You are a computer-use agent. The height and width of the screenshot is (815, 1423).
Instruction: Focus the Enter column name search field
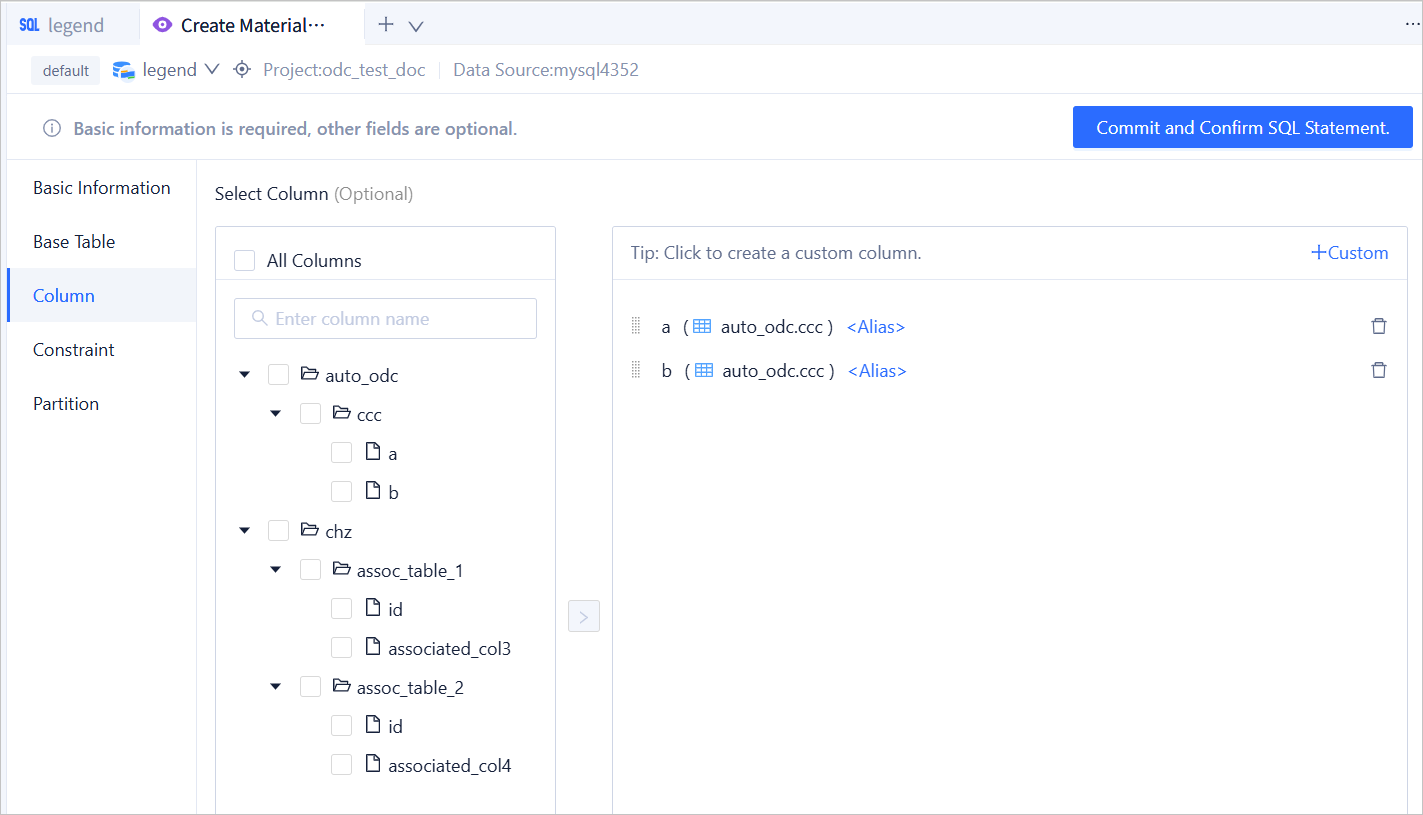pyautogui.click(x=385, y=319)
